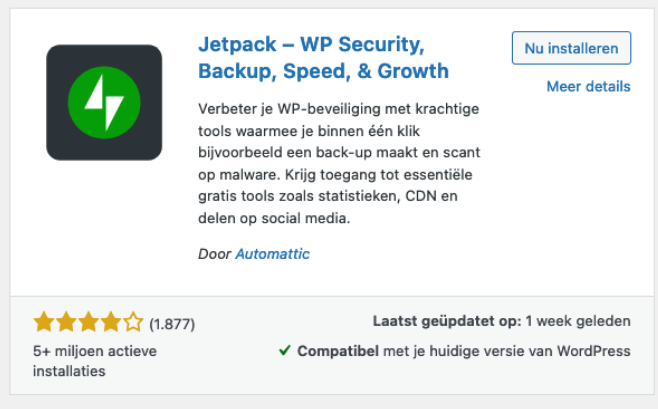Click the second gold rating star

(x=66, y=322)
